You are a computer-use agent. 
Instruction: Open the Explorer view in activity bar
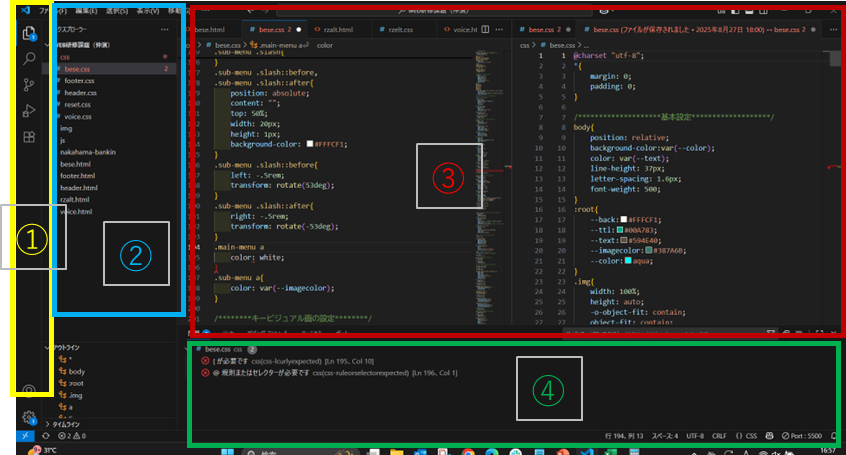(x=29, y=33)
